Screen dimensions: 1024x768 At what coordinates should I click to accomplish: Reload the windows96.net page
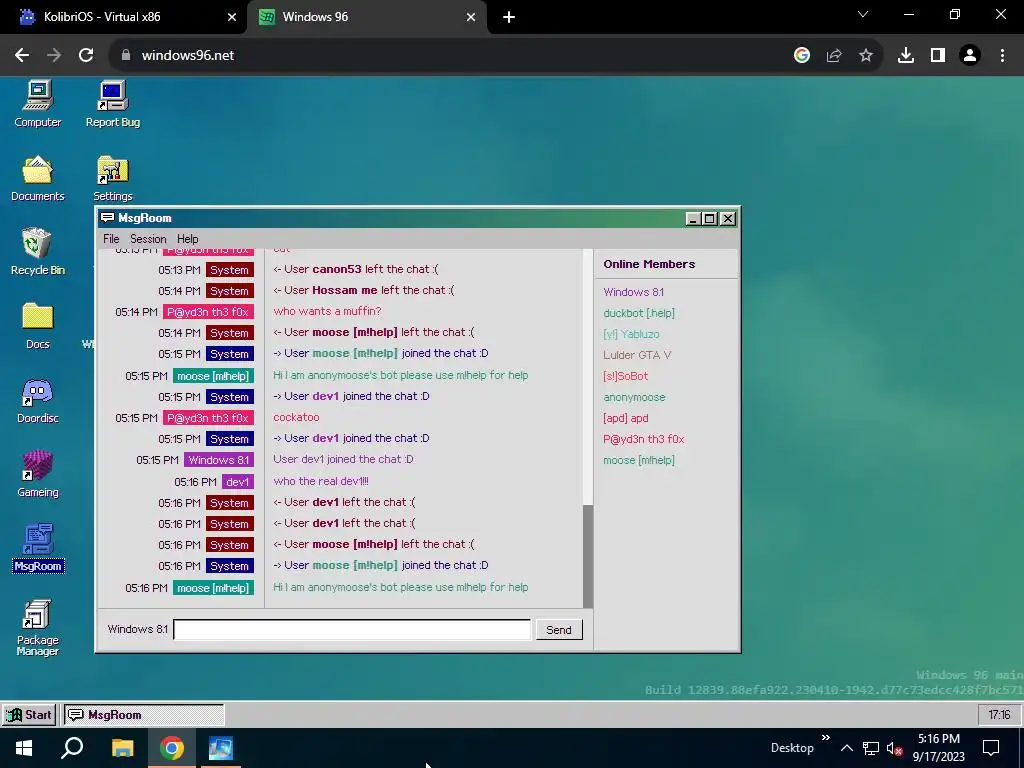[x=86, y=55]
